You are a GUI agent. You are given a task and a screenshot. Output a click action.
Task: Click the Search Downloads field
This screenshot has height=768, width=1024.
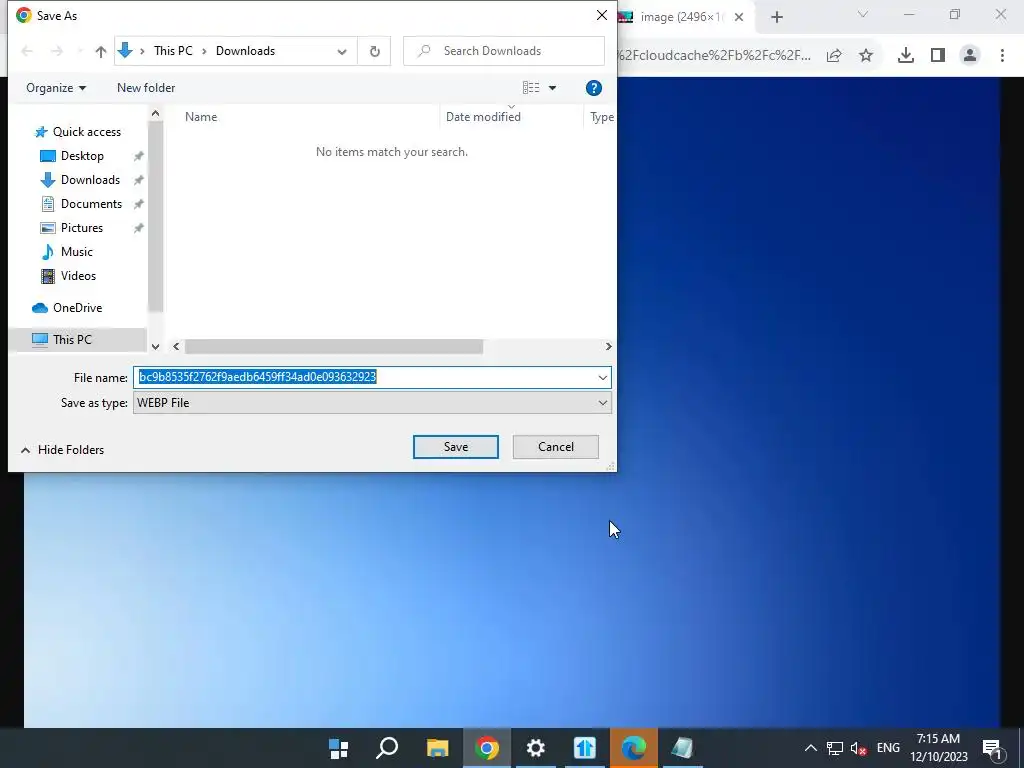click(x=504, y=51)
